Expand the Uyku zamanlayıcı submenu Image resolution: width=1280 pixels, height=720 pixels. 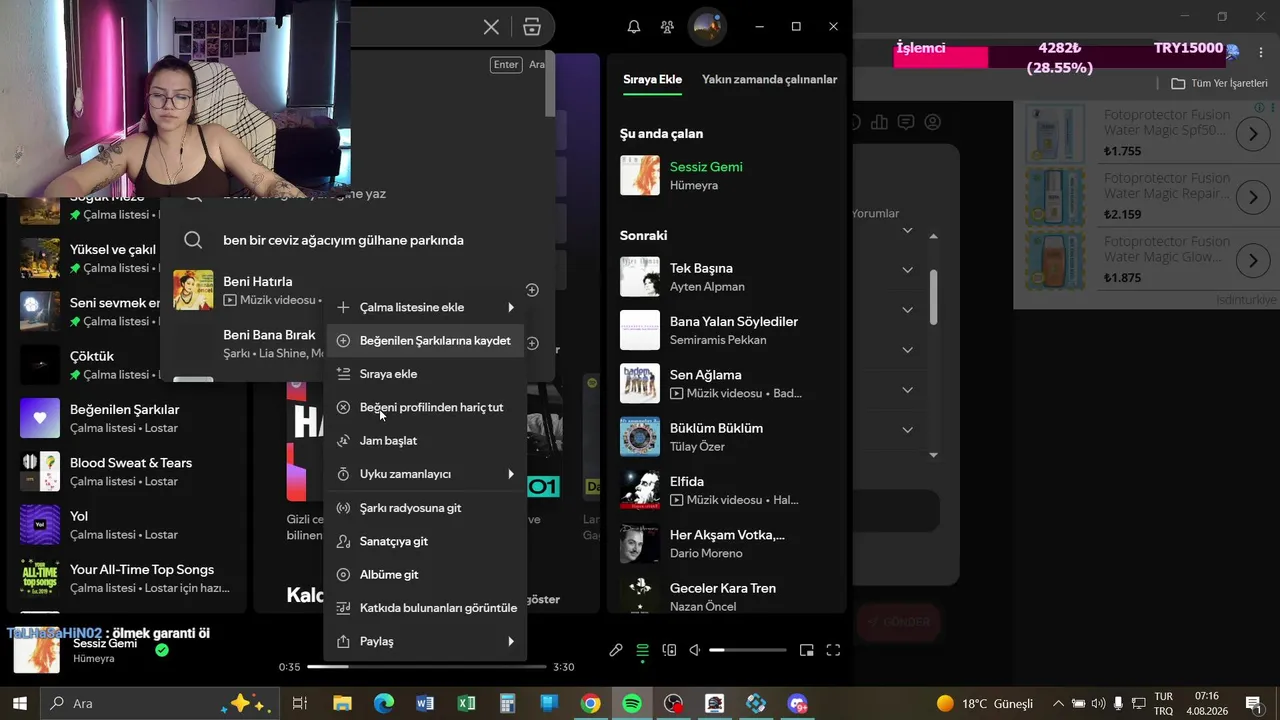pos(425,474)
